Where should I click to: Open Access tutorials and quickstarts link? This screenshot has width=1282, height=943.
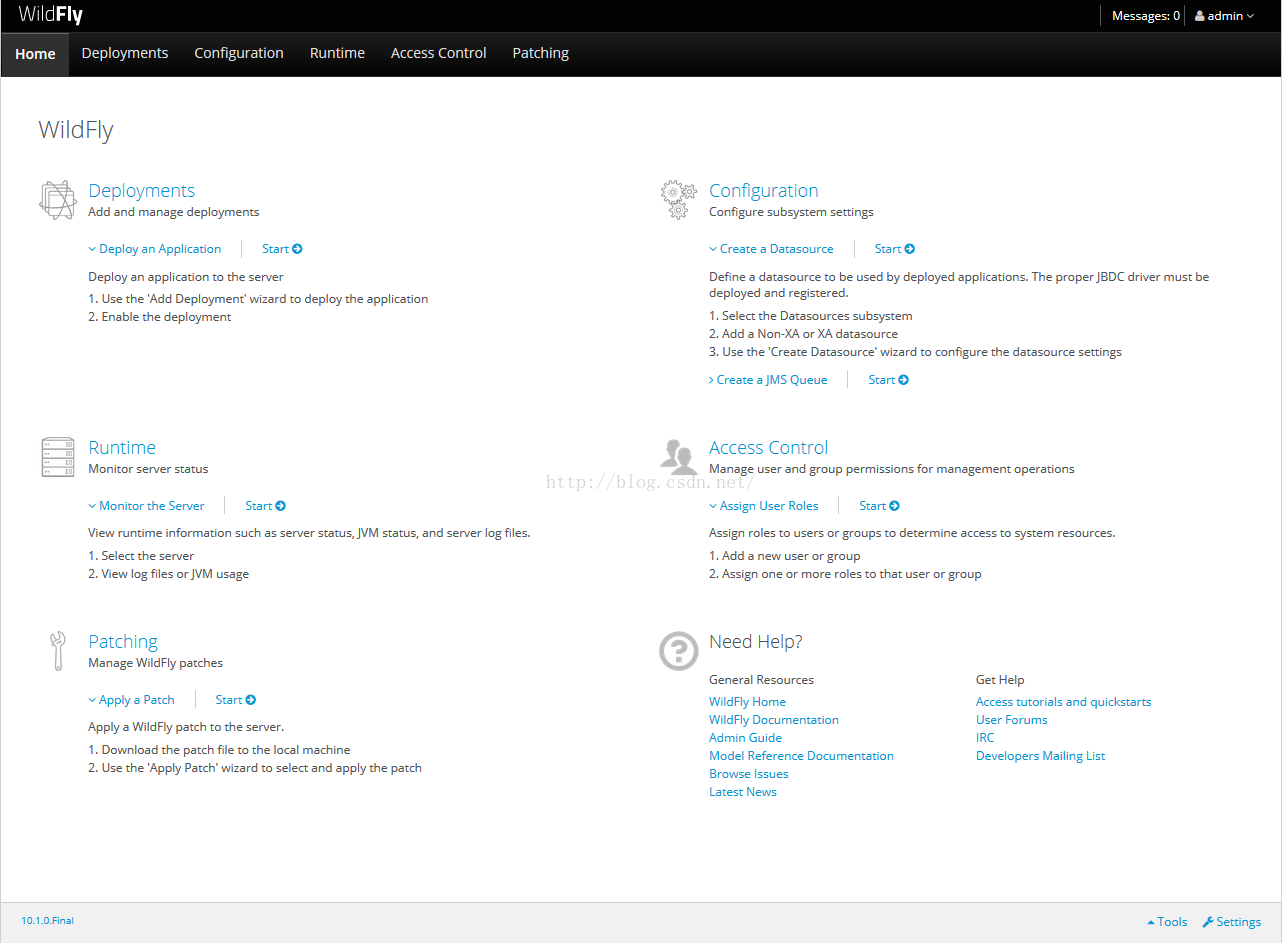click(1064, 702)
